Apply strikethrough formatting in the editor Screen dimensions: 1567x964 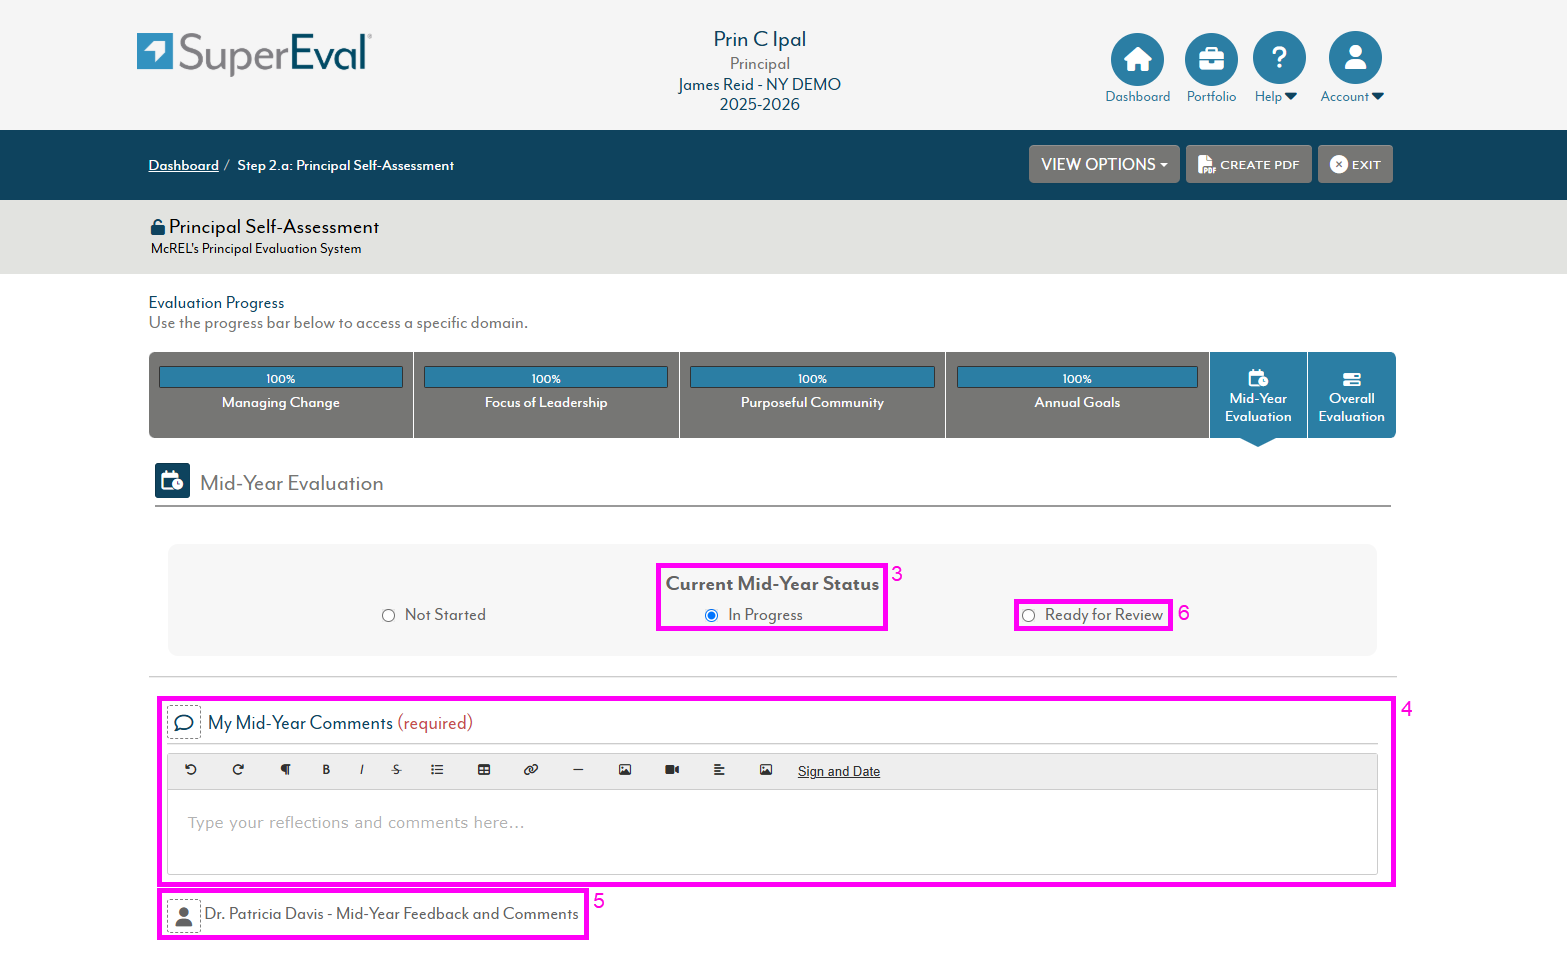(397, 770)
